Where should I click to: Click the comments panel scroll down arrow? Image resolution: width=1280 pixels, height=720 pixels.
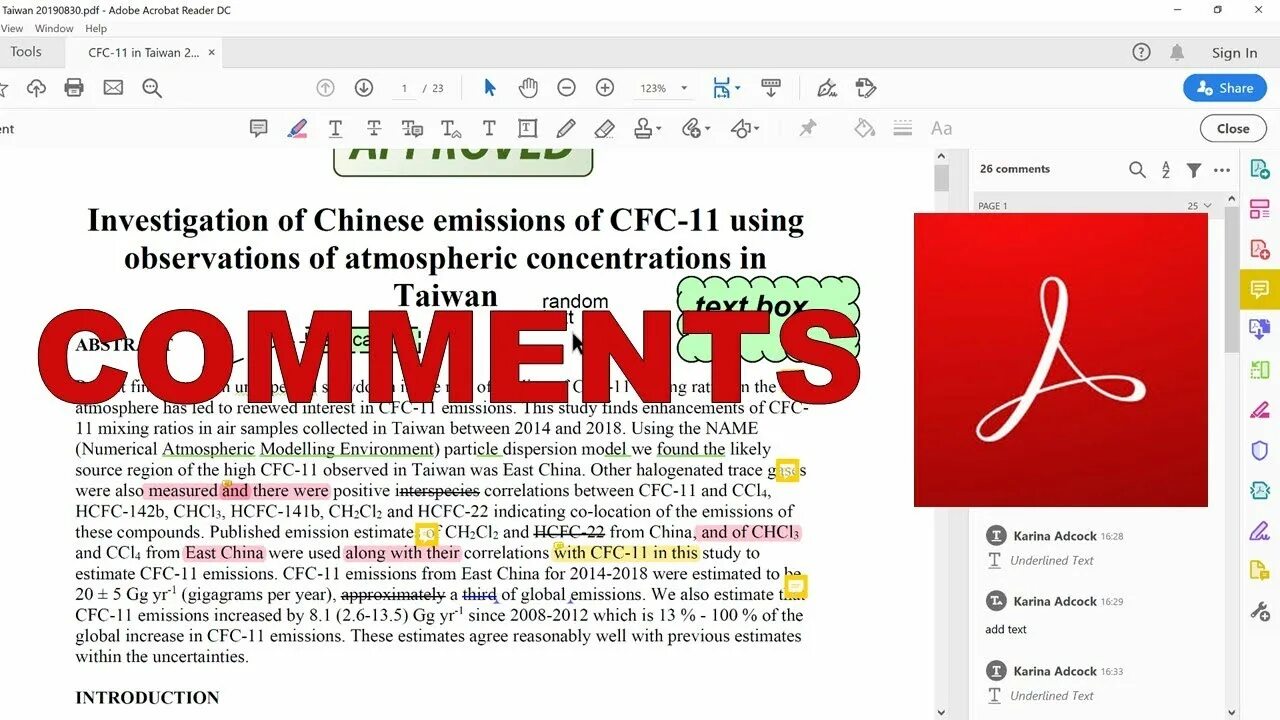coord(1231,712)
